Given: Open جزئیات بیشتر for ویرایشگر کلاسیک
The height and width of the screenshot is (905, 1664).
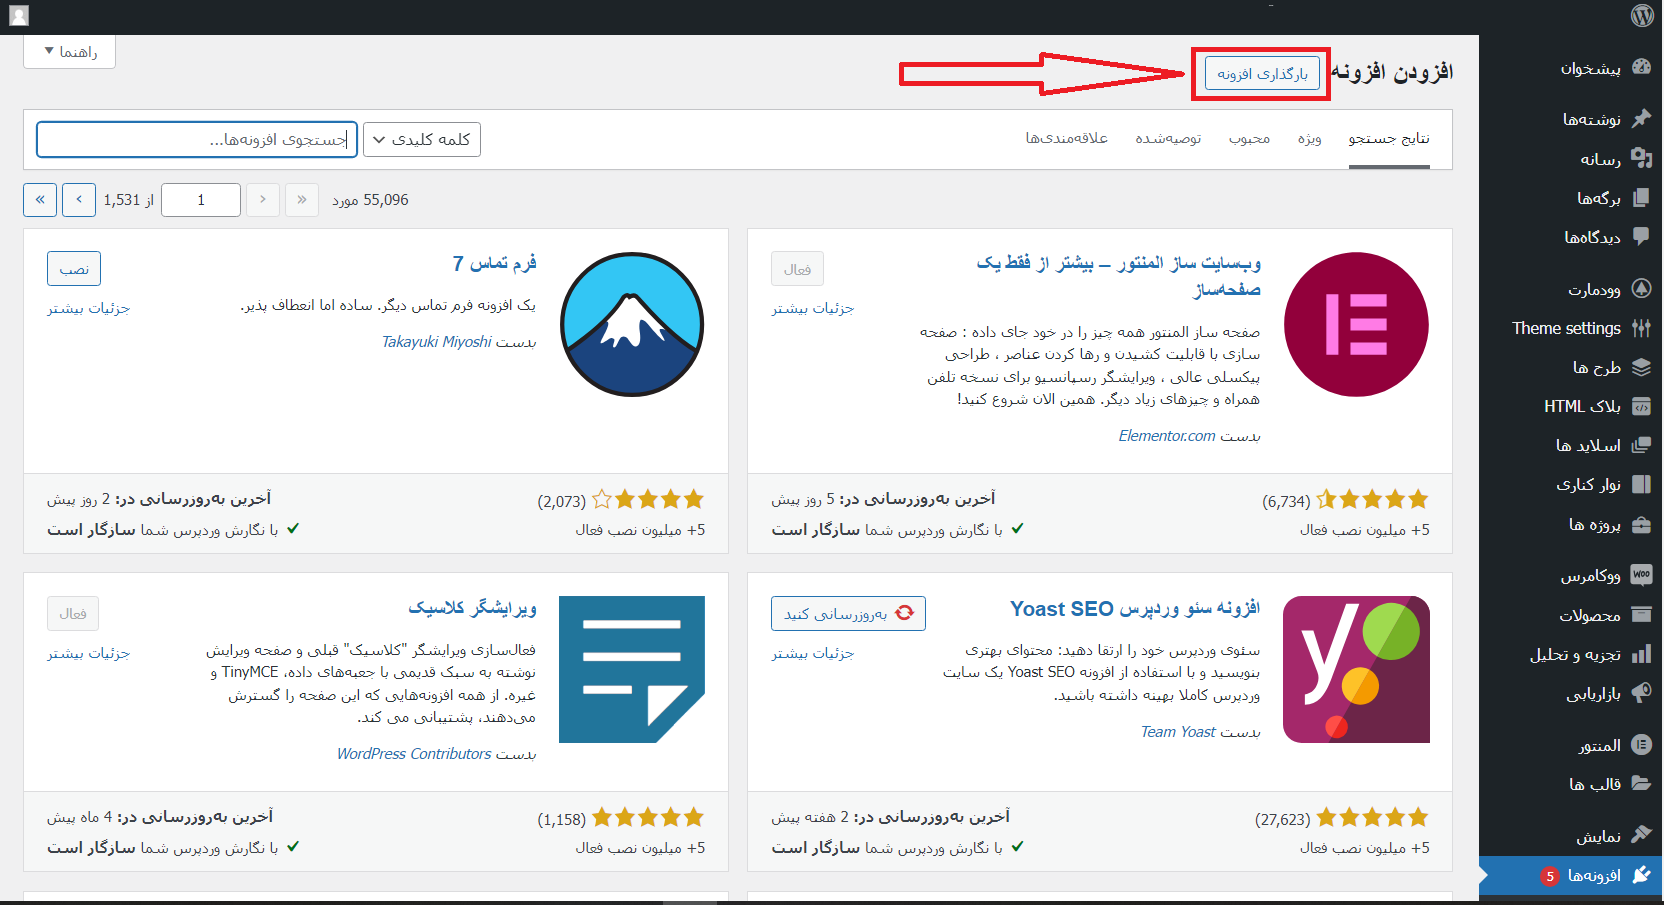Looking at the screenshot, I should pyautogui.click(x=88, y=653).
